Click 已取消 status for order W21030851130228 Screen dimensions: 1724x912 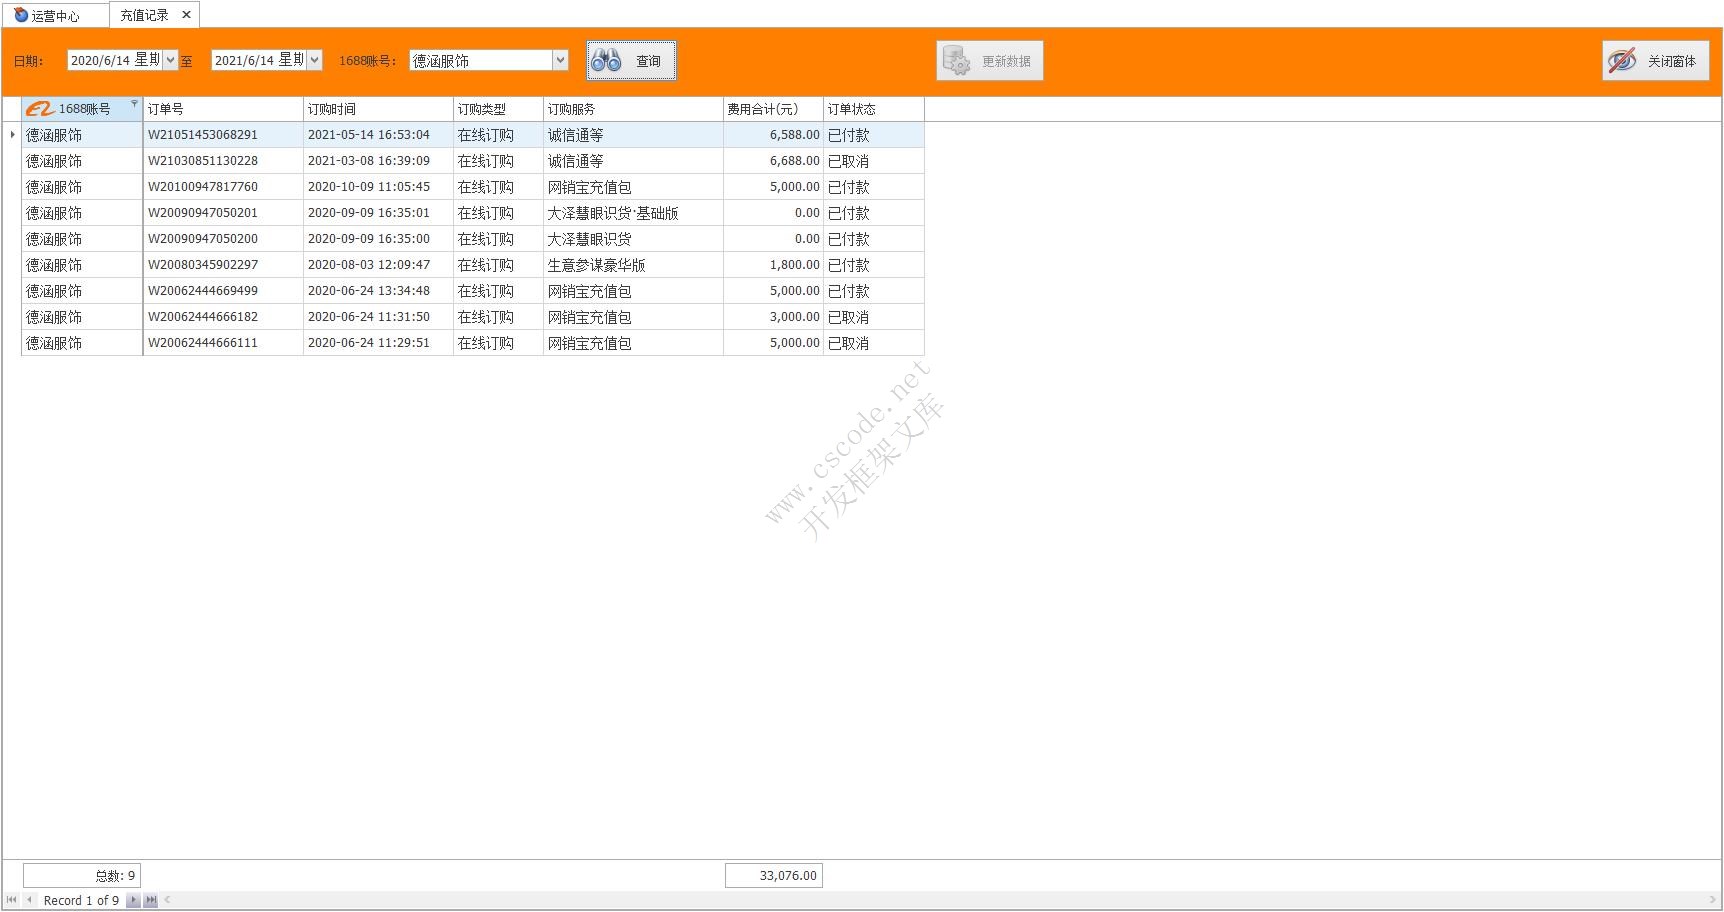(x=873, y=161)
